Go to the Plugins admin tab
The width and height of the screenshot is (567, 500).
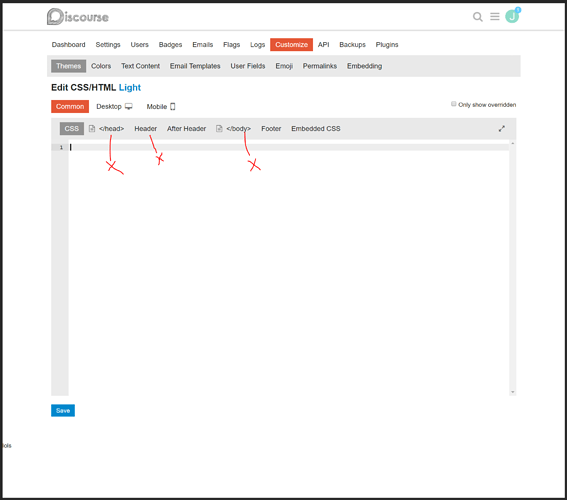coord(387,45)
